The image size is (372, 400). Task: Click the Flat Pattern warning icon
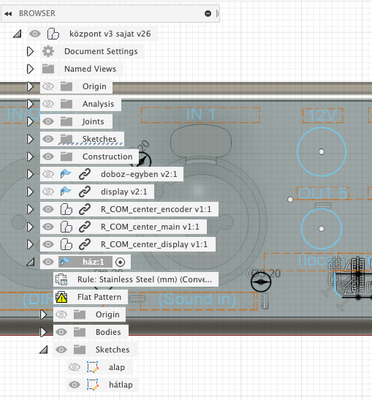(x=62, y=297)
